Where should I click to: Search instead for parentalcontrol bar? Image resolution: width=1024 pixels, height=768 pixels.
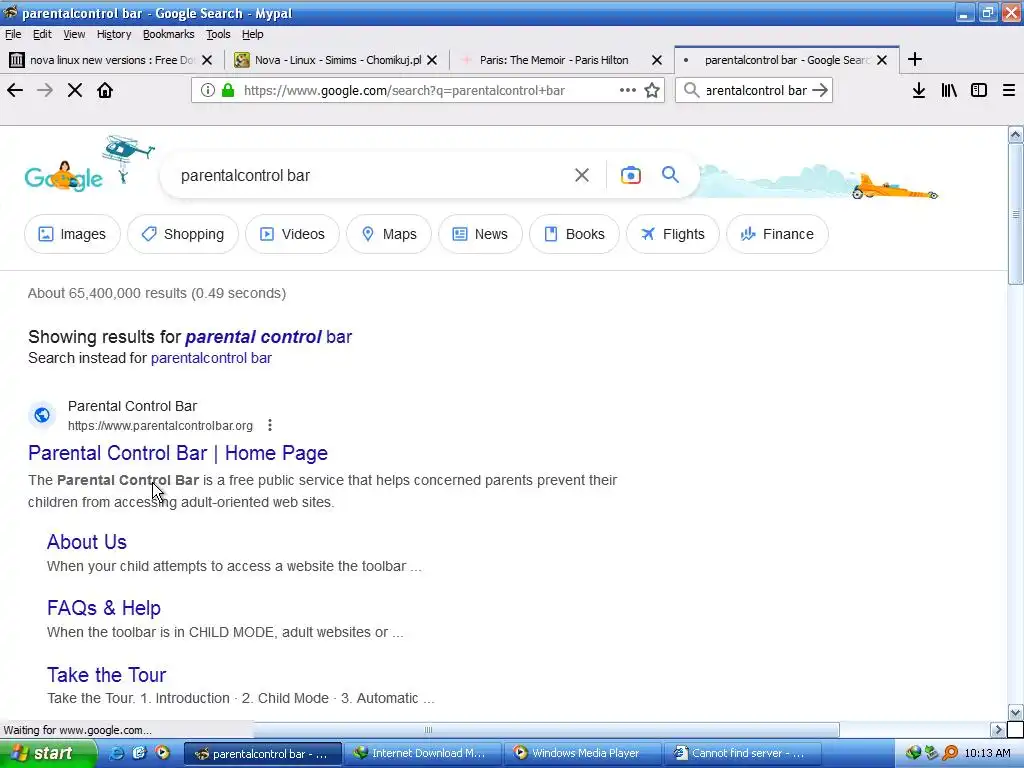211,358
